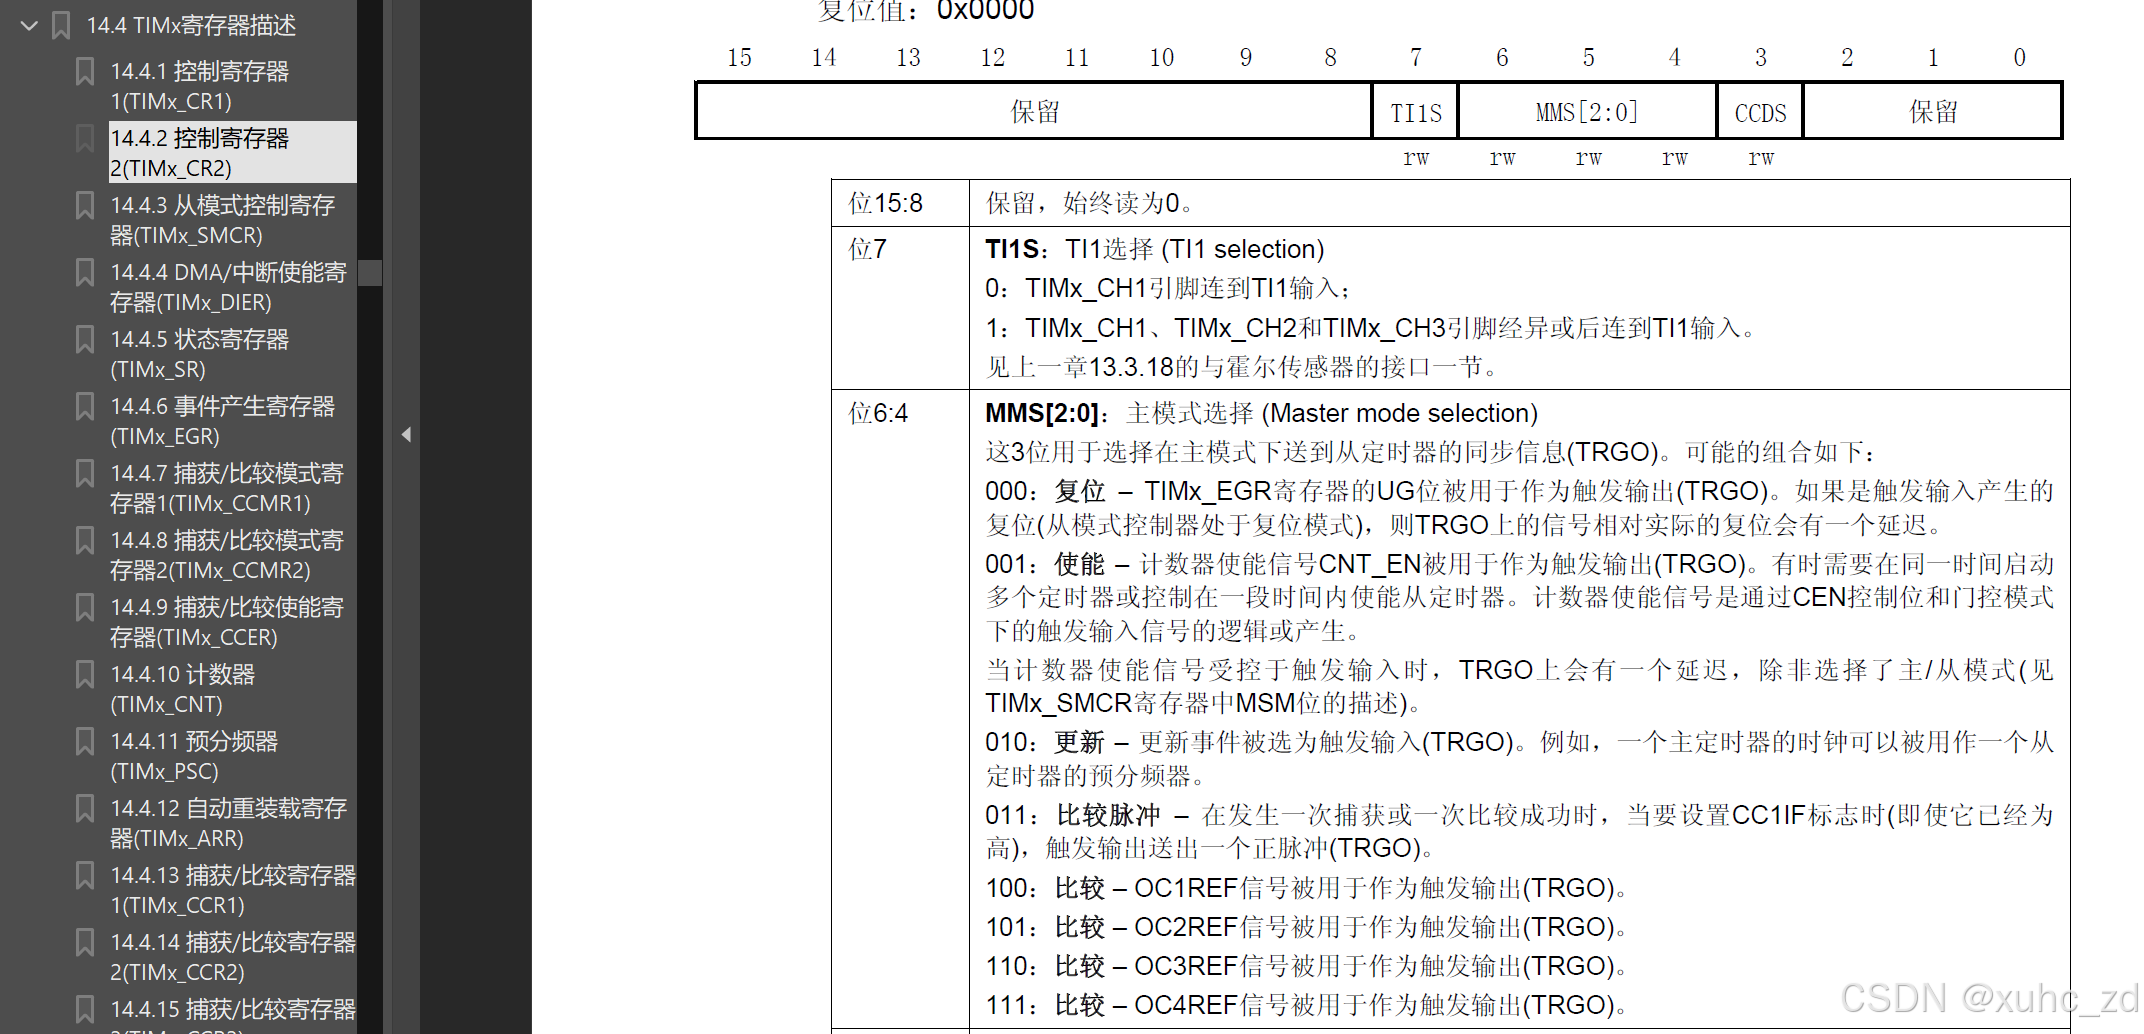This screenshot has height=1034, width=2144.
Task: Click the CCDS bit field cell
Action: (1760, 112)
